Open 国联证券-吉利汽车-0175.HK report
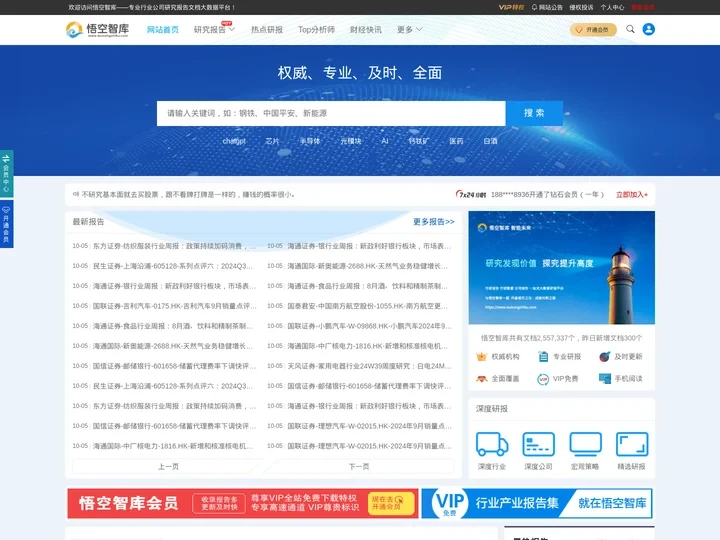 [x=174, y=306]
